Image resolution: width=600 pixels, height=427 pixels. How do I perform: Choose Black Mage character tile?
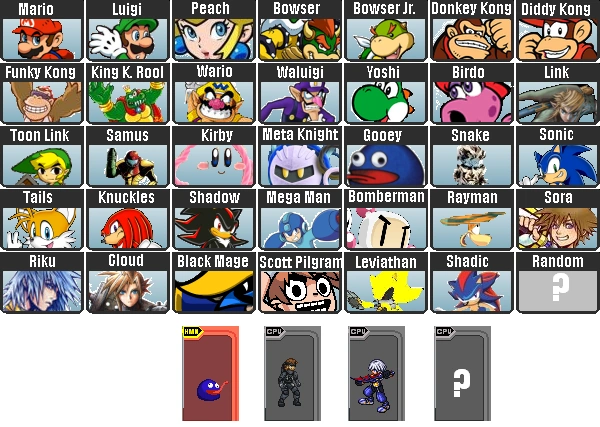[214, 283]
